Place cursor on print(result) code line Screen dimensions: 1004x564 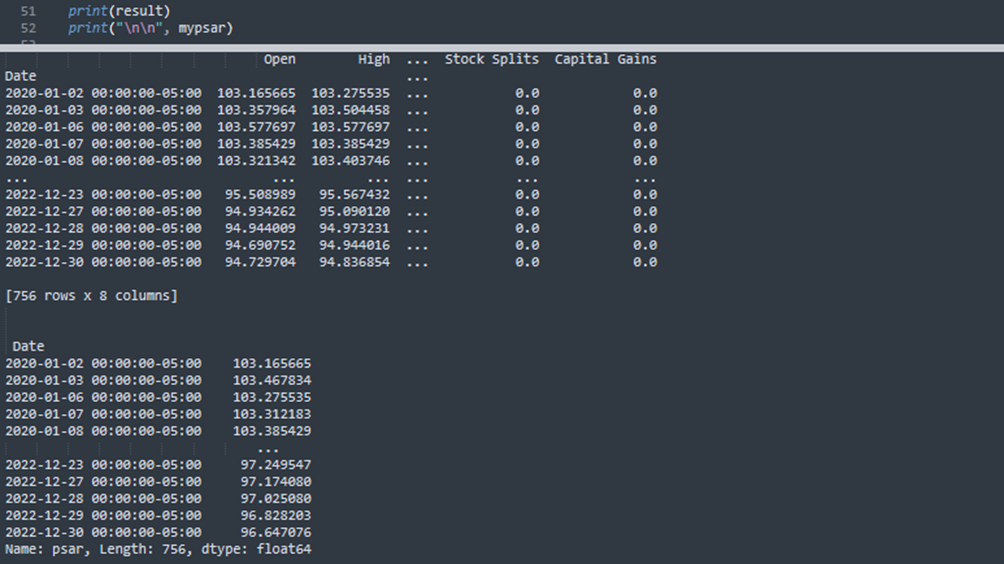(x=119, y=11)
